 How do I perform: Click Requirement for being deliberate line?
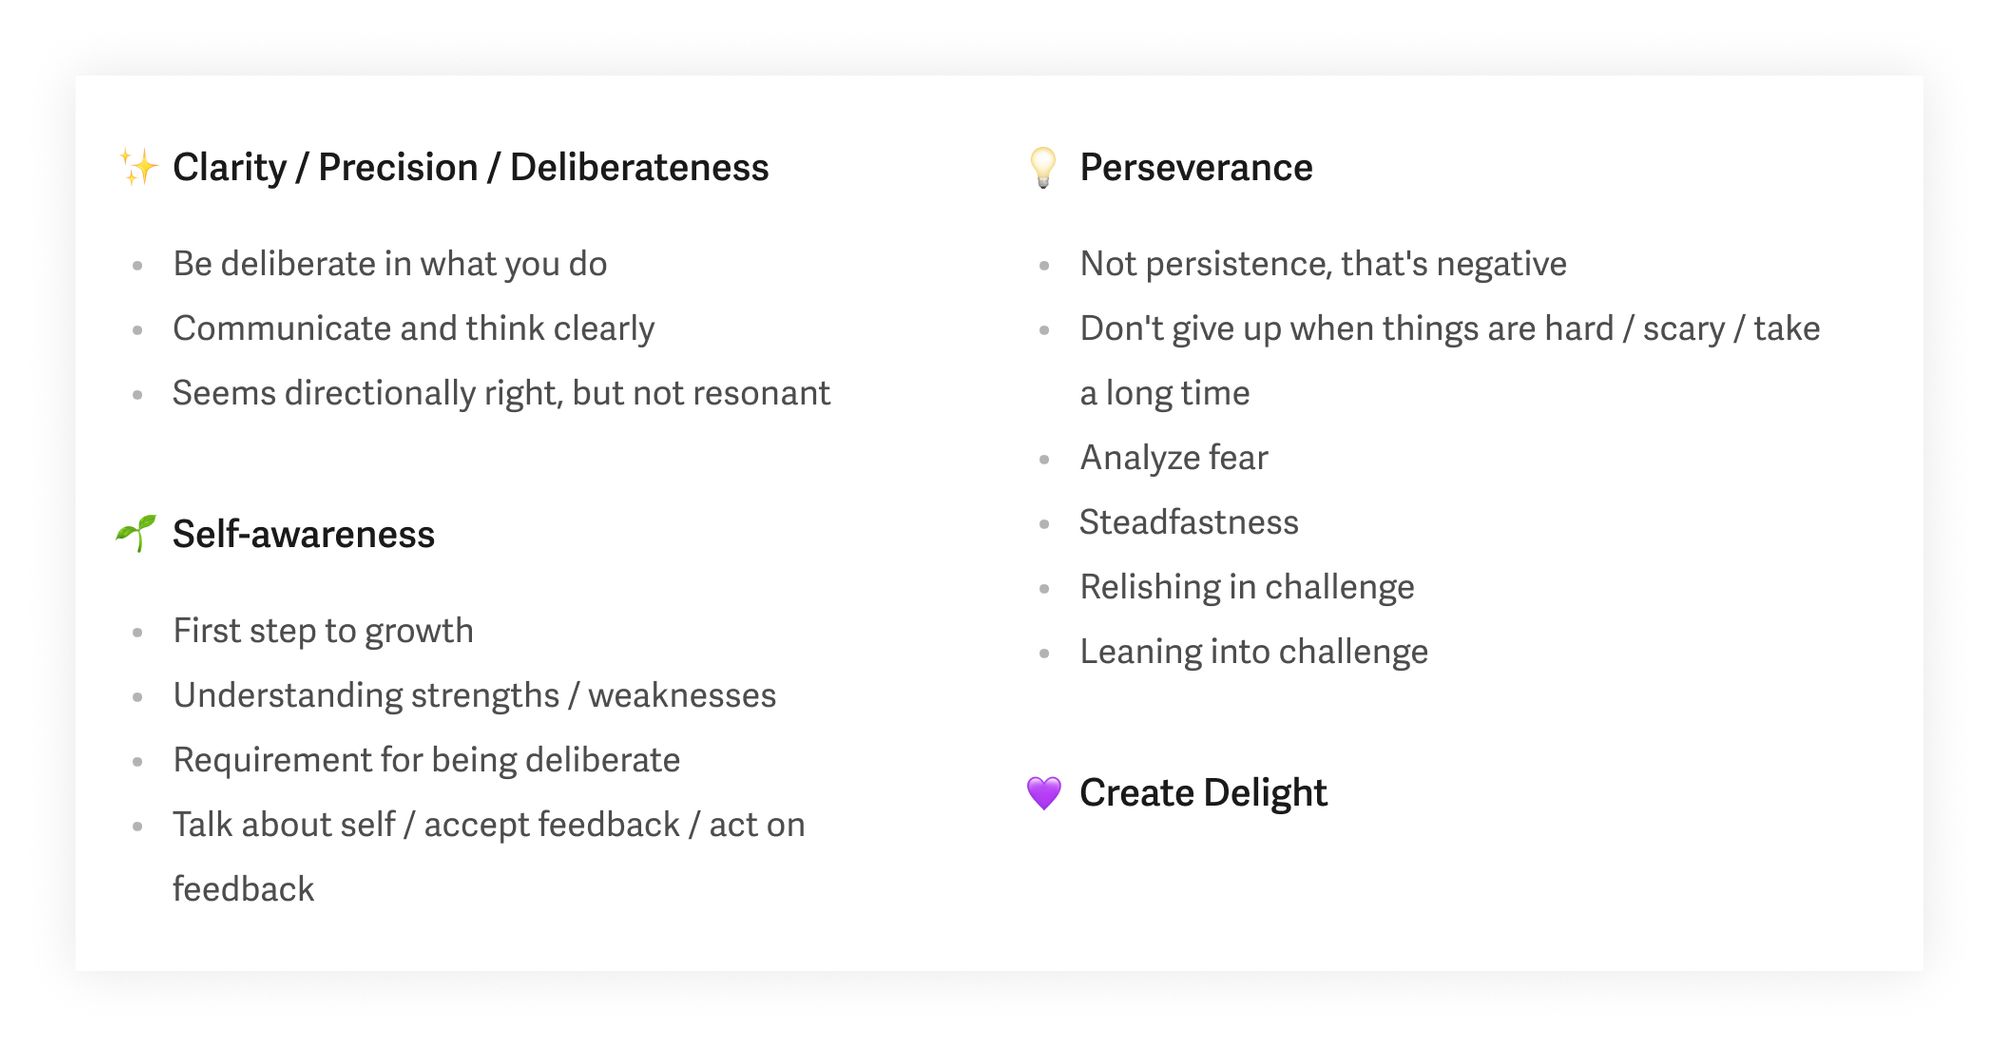pyautogui.click(x=427, y=760)
